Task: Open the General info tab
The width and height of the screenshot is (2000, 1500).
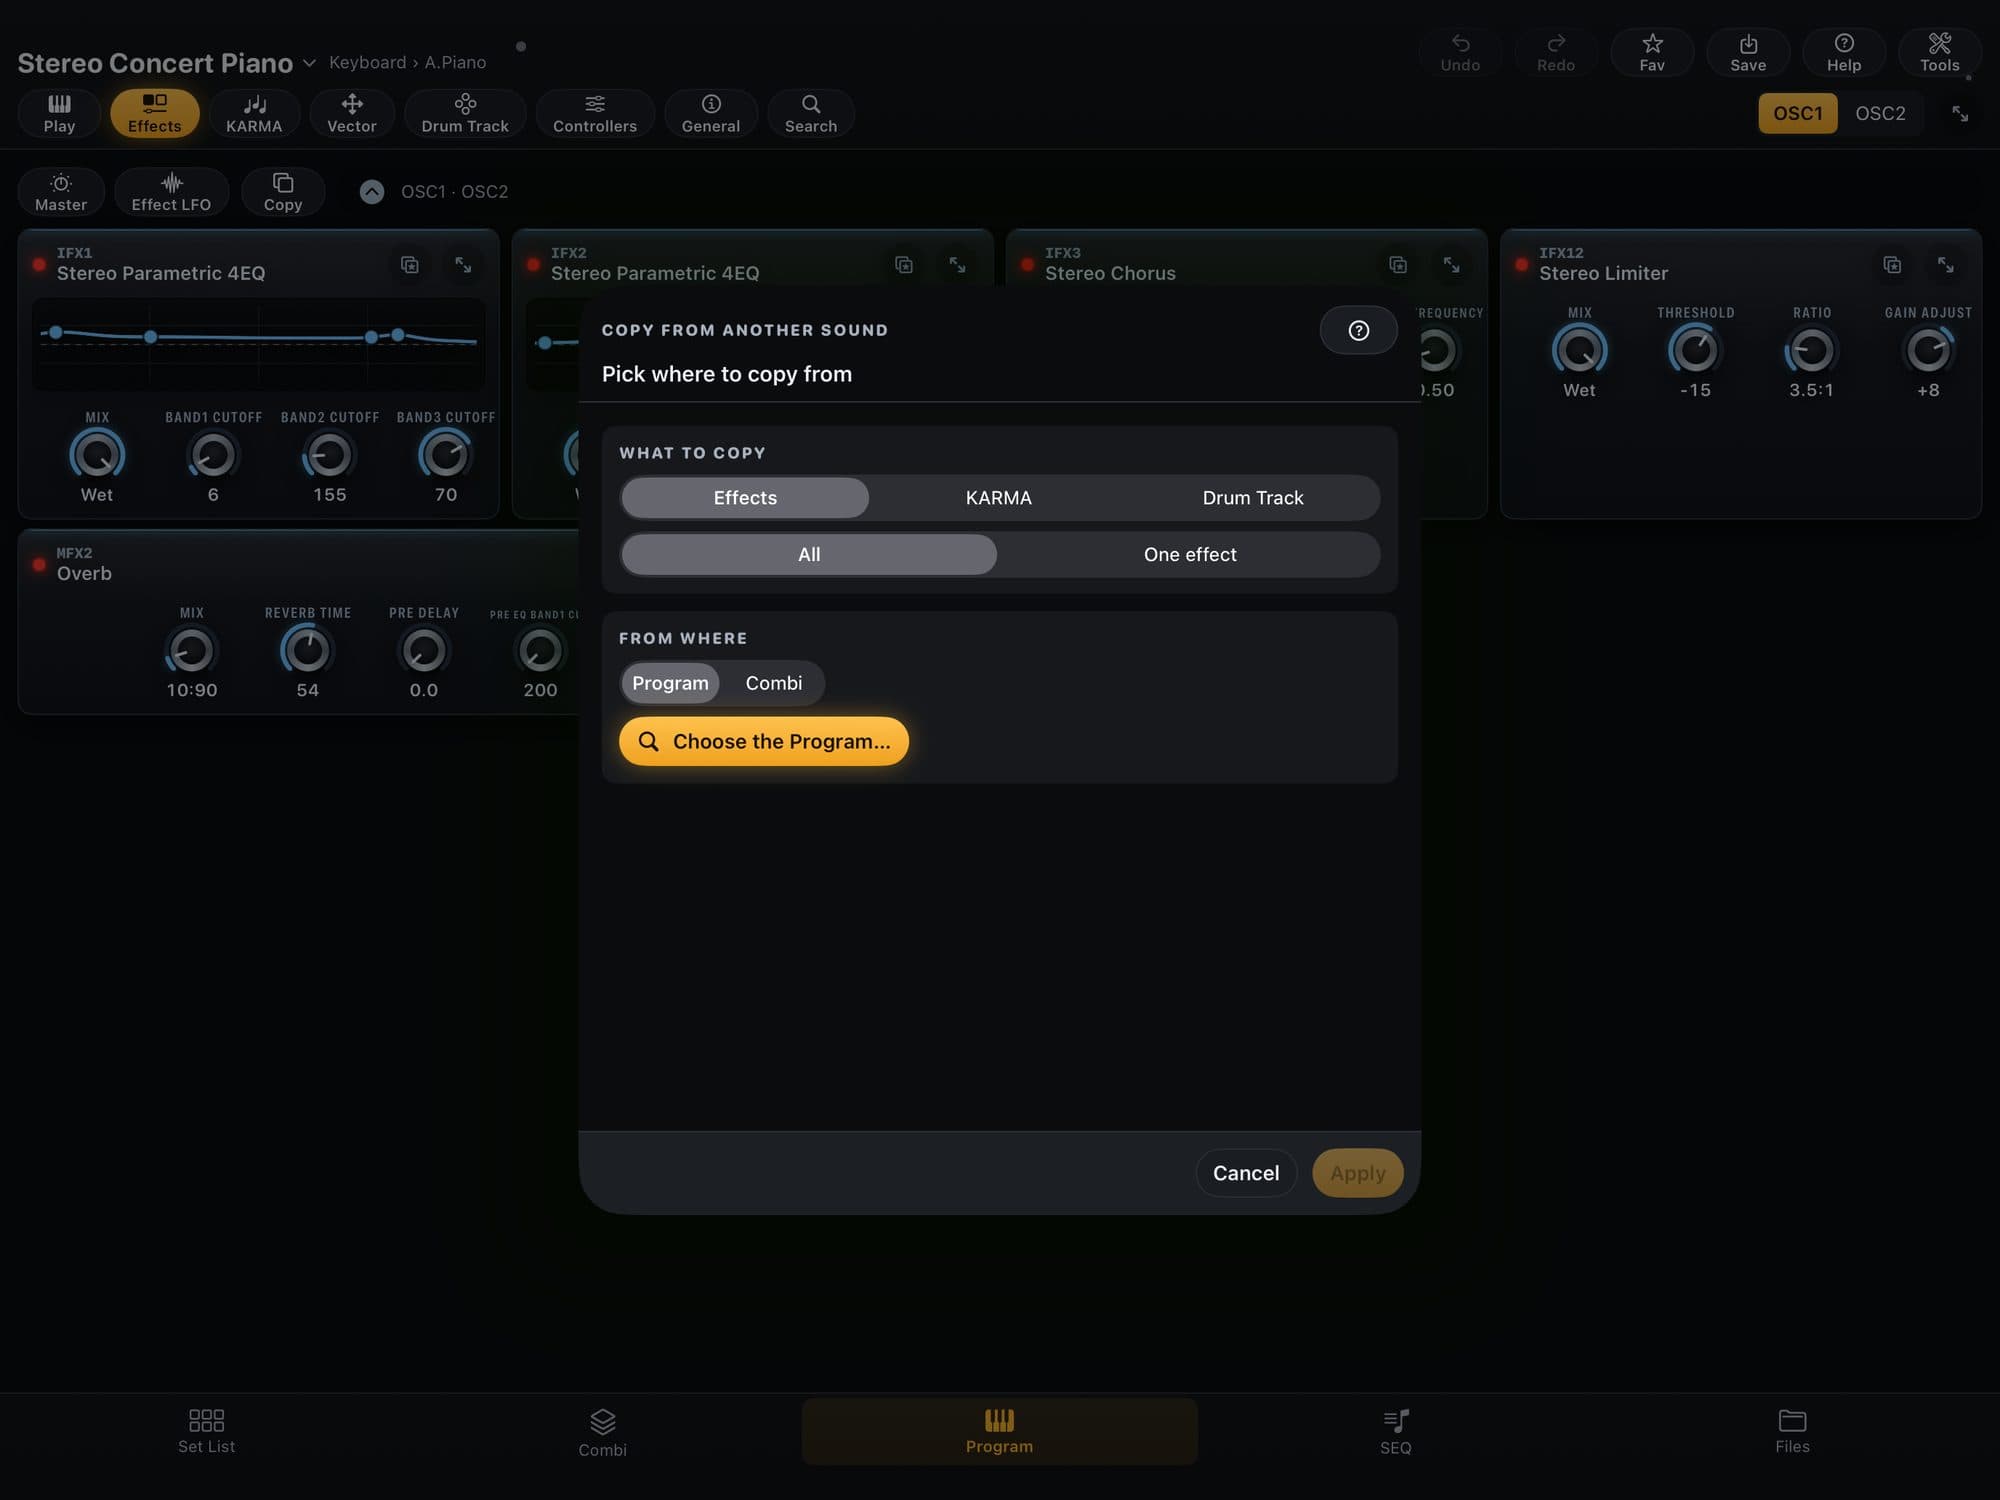Action: [711, 113]
